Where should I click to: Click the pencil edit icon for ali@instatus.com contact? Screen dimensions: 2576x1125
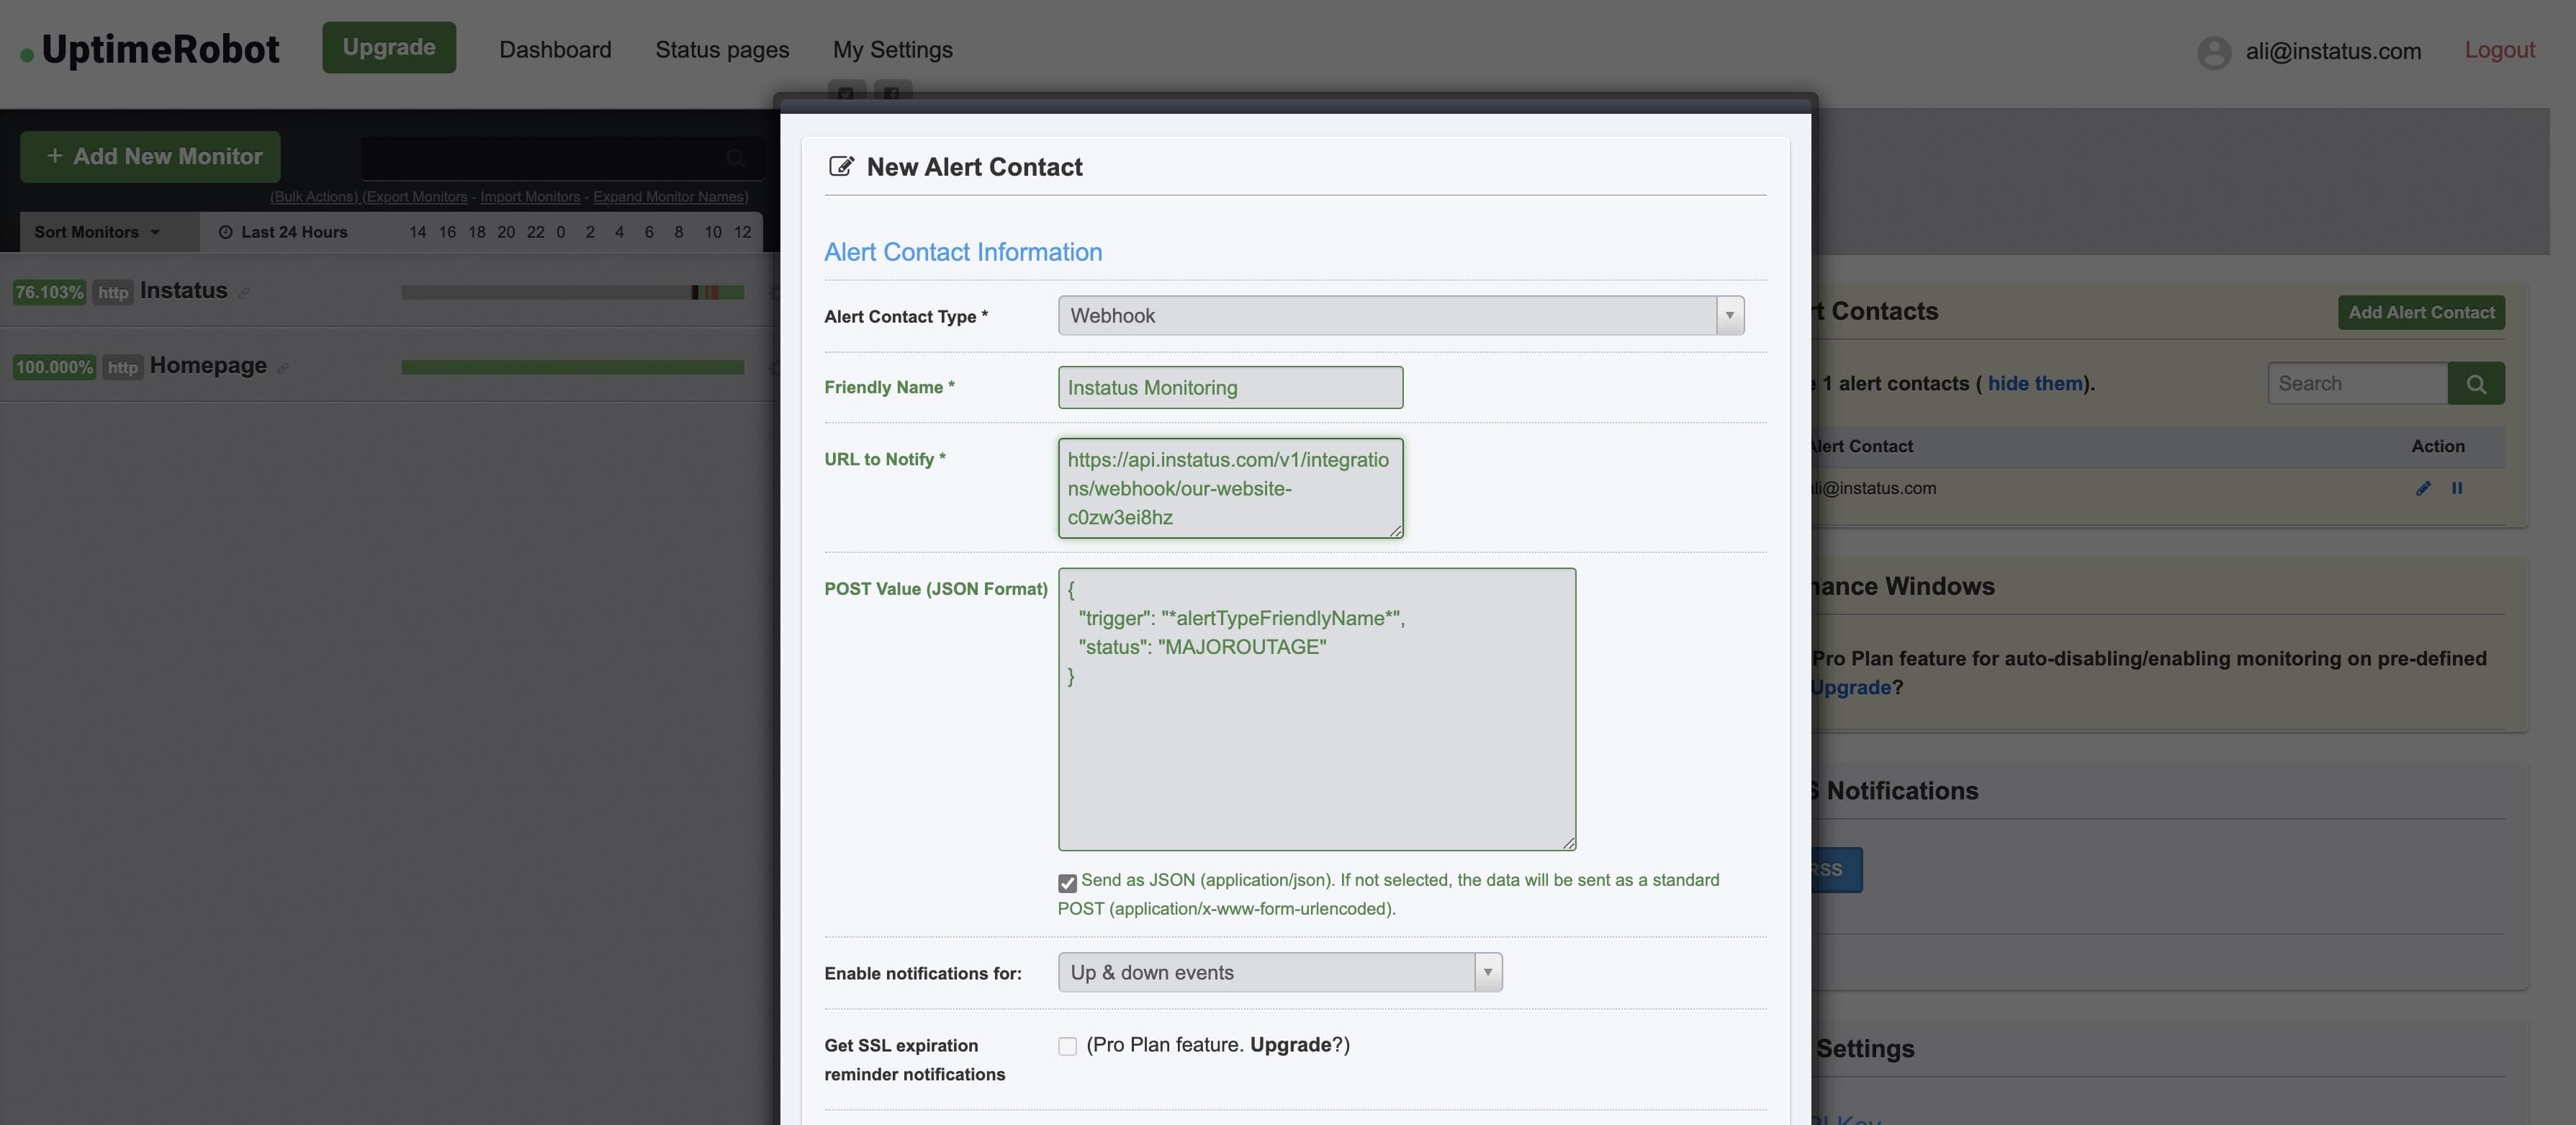tap(2423, 488)
